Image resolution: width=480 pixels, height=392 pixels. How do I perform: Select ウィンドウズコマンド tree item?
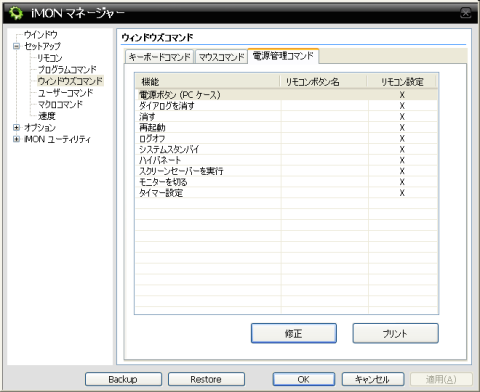[x=70, y=81]
